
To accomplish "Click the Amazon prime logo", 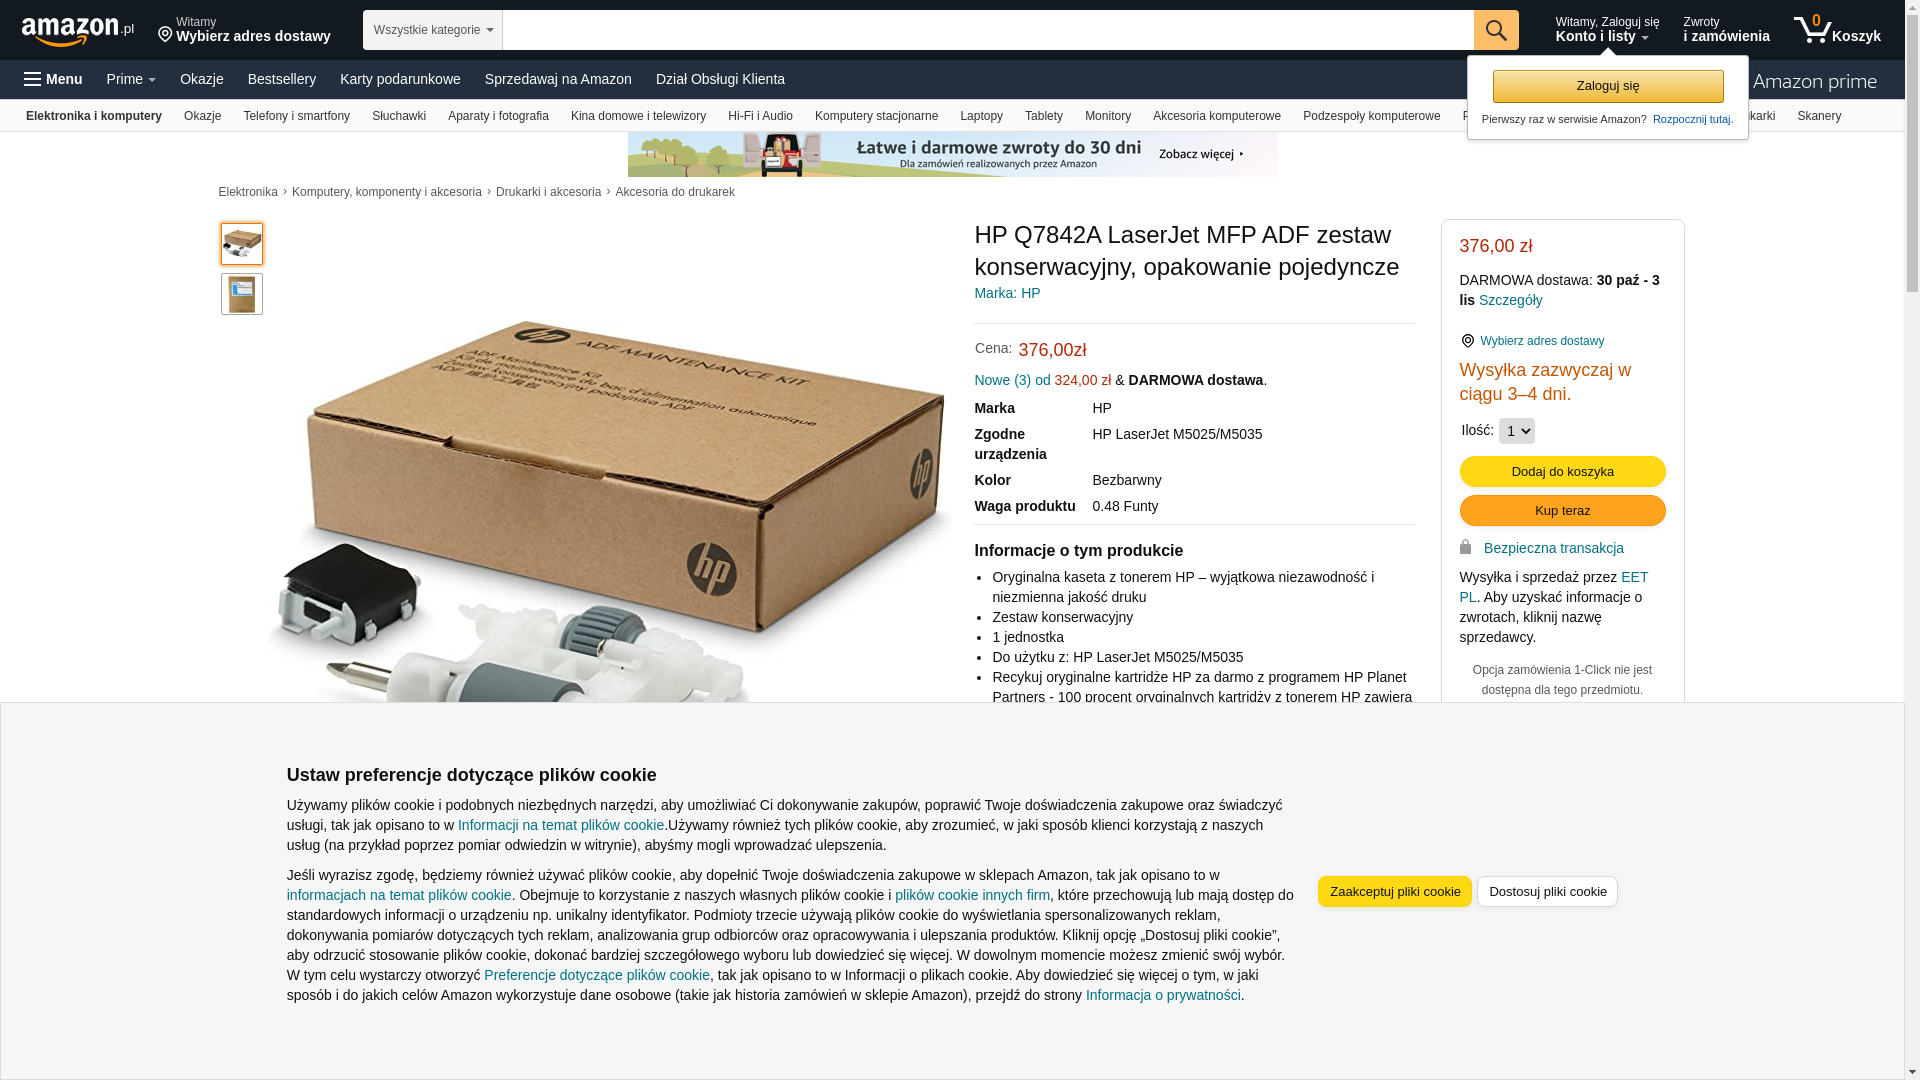I will point(1815,81).
